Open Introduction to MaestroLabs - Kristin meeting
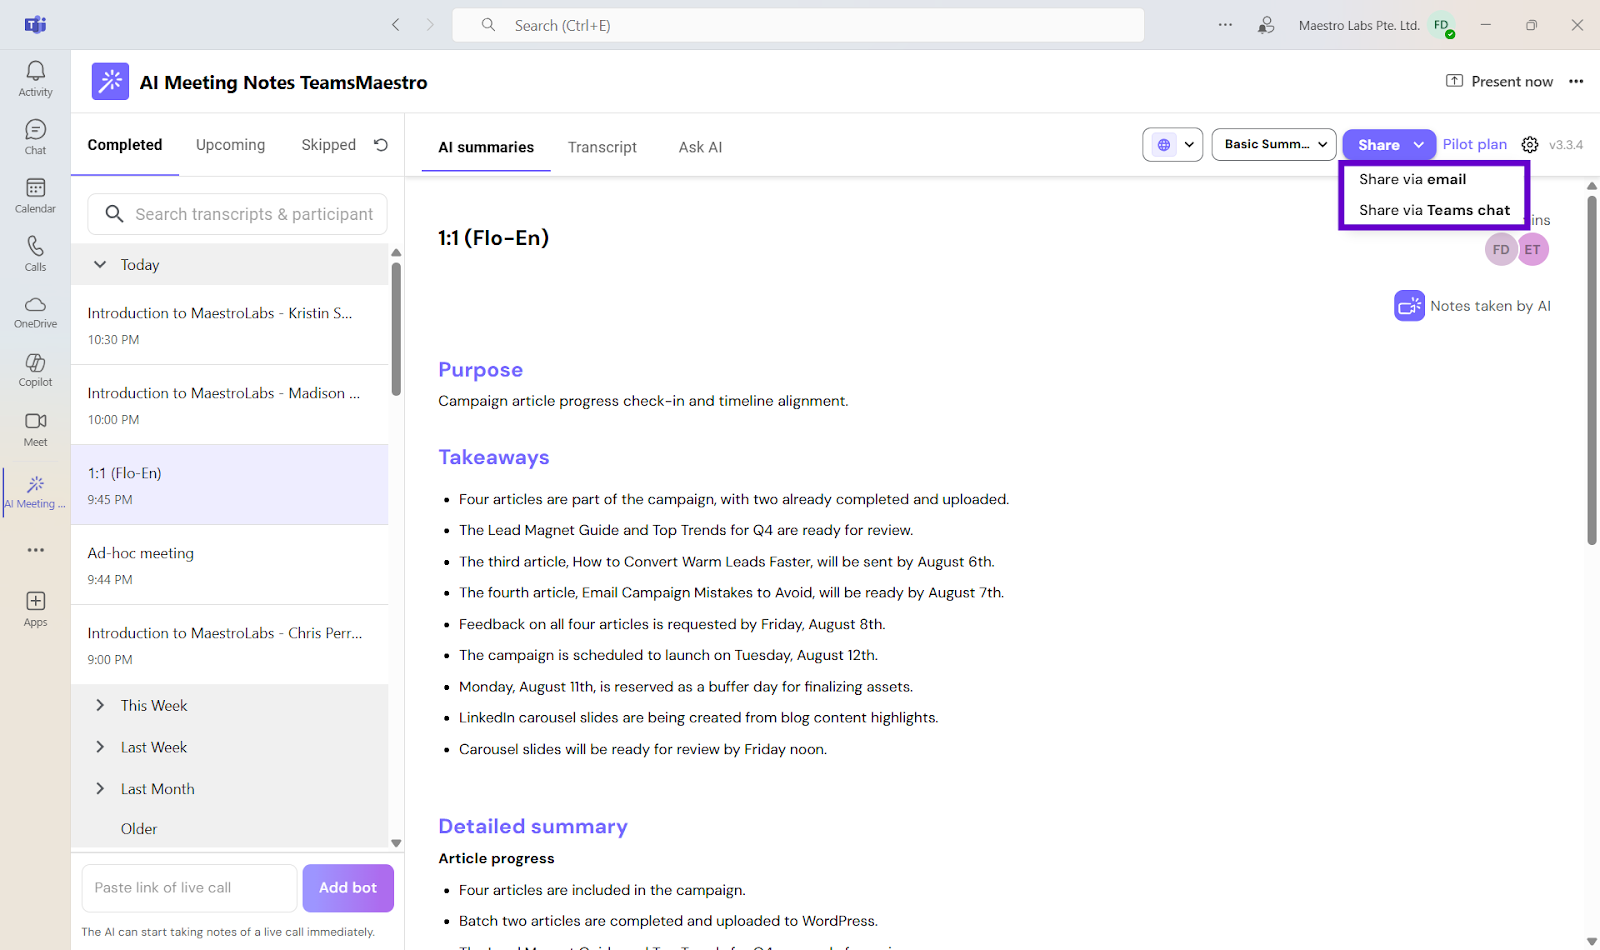1600x950 pixels. point(230,325)
